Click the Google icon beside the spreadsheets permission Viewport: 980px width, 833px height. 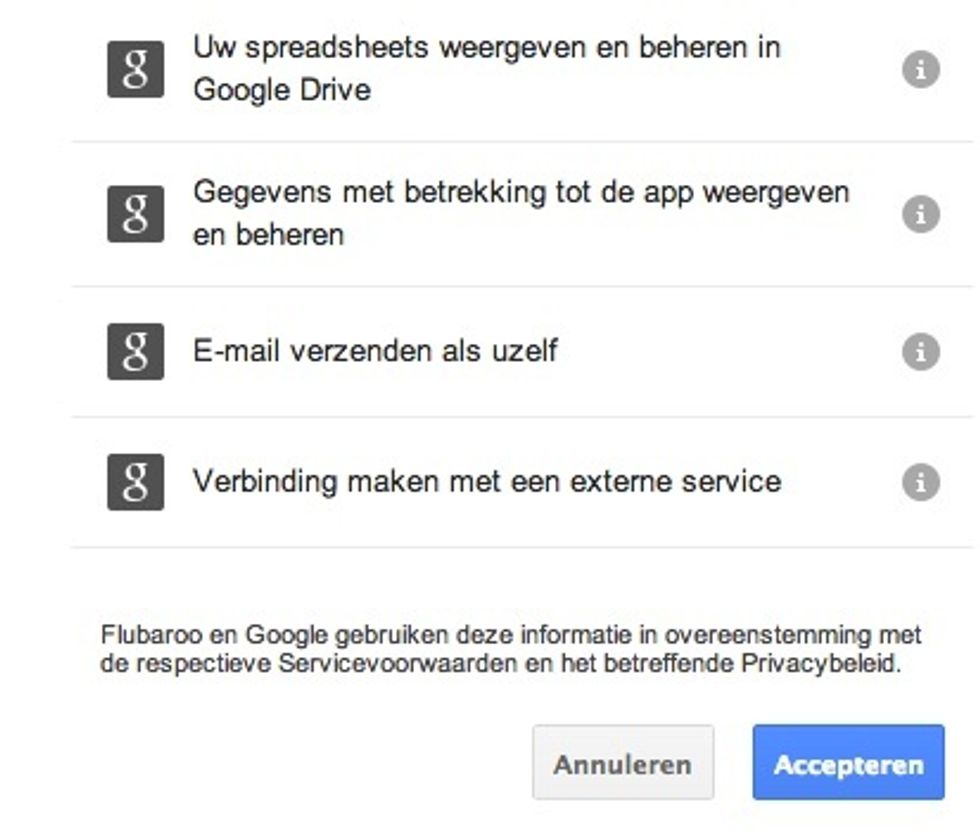pos(136,69)
